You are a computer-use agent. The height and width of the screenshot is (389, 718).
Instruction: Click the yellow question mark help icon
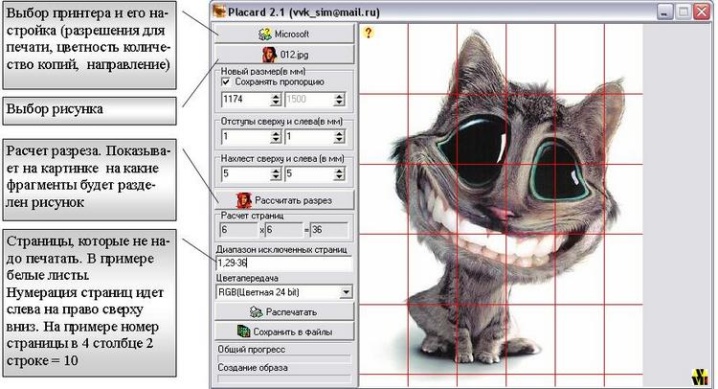click(368, 33)
